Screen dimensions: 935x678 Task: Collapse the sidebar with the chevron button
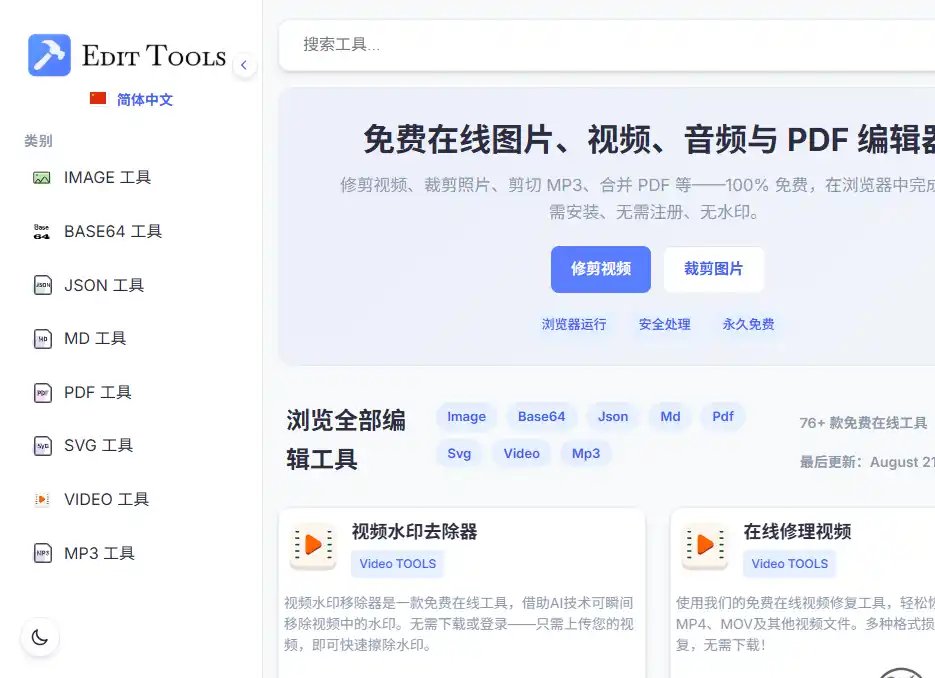pos(244,65)
